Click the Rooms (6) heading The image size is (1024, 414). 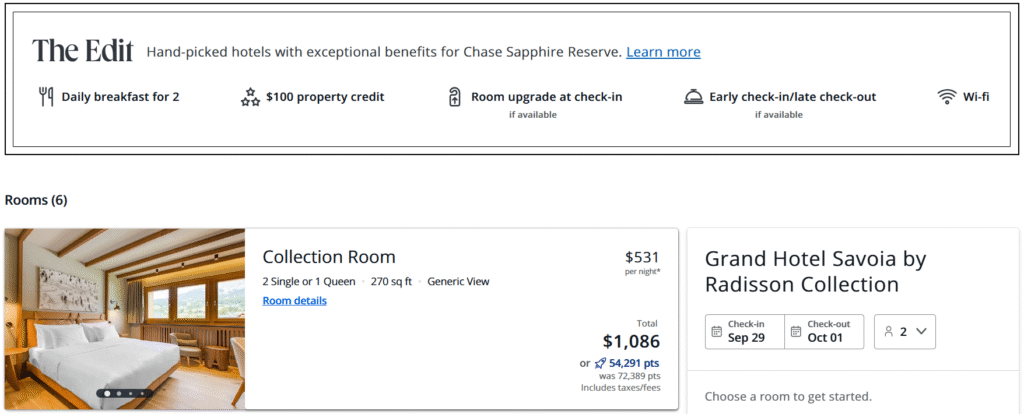point(36,200)
